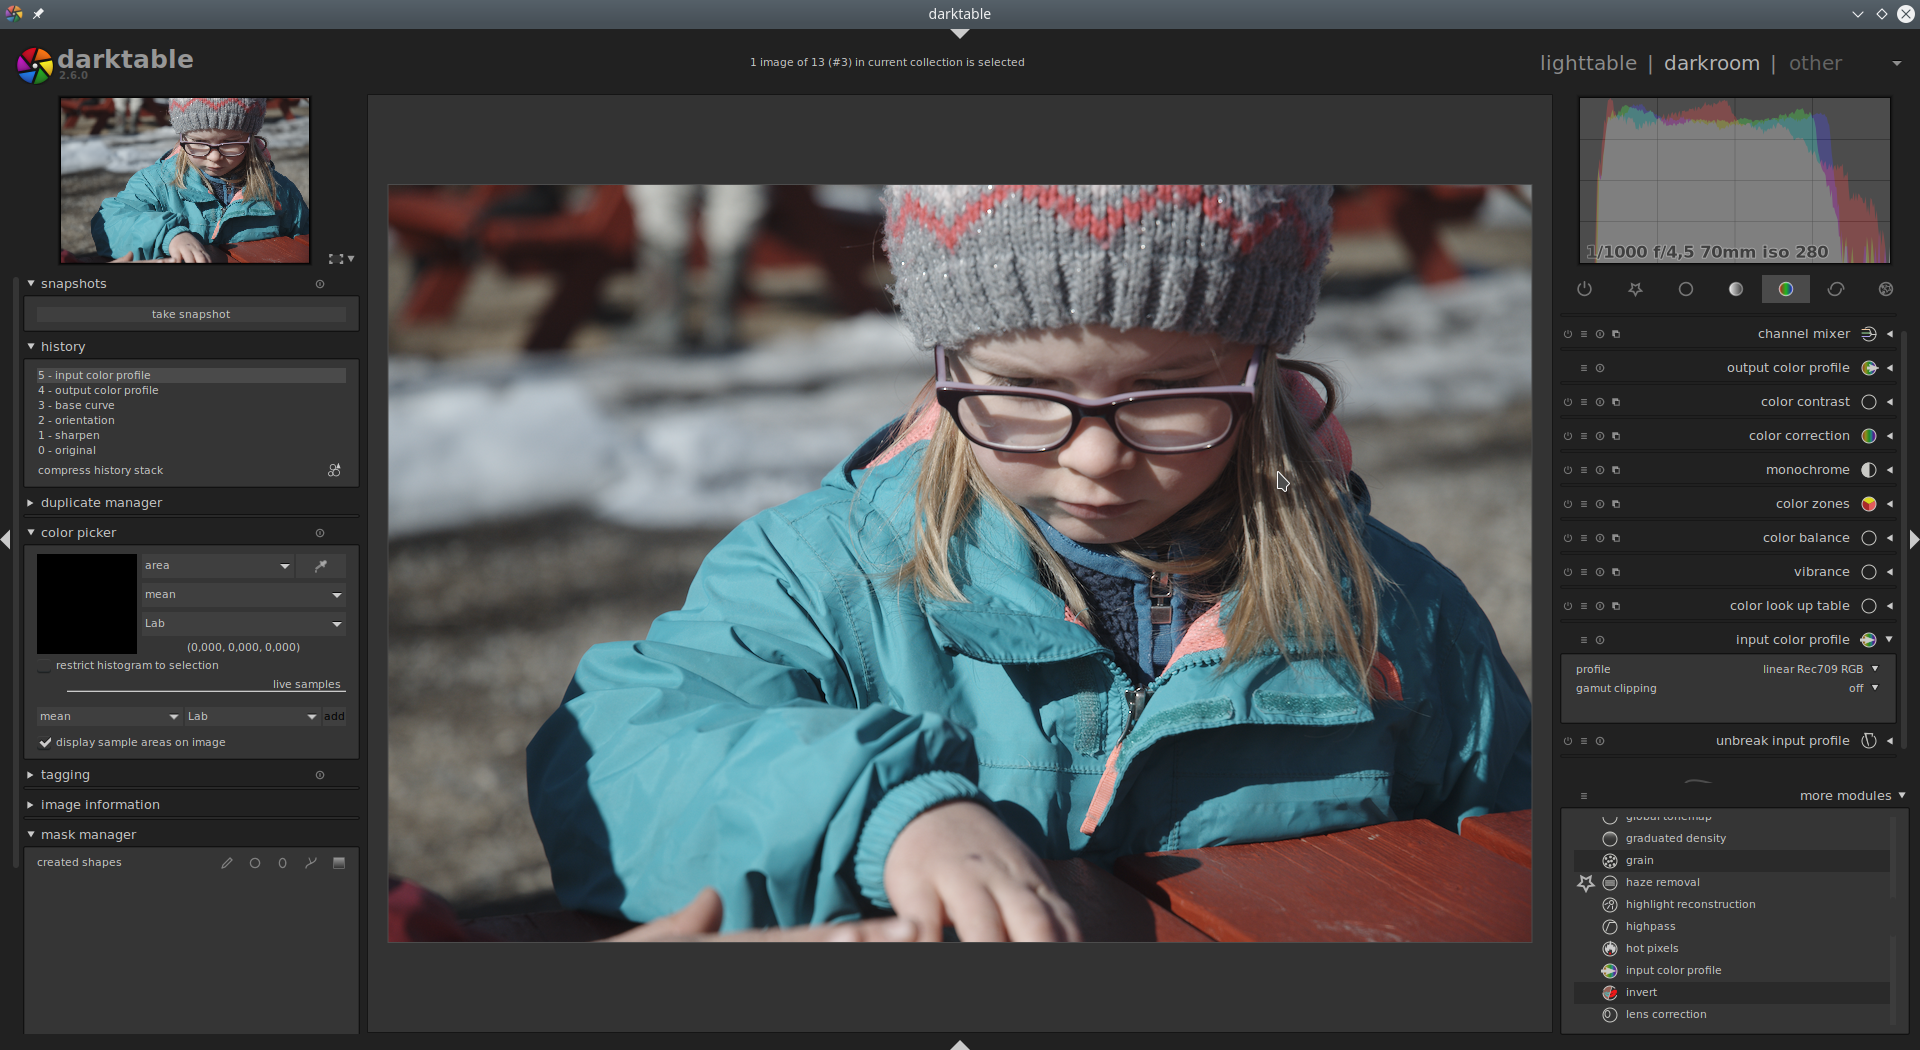Collapse the left side panel arrow

tap(6, 540)
